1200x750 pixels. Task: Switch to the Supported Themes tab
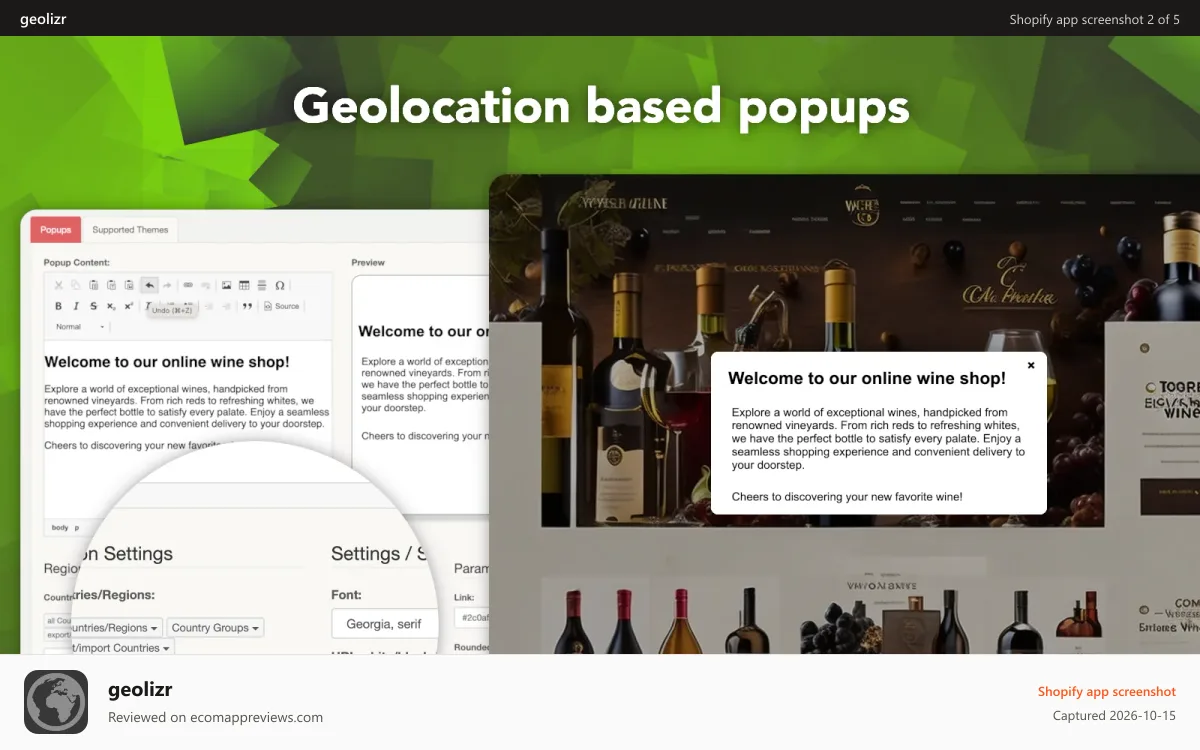coord(130,230)
